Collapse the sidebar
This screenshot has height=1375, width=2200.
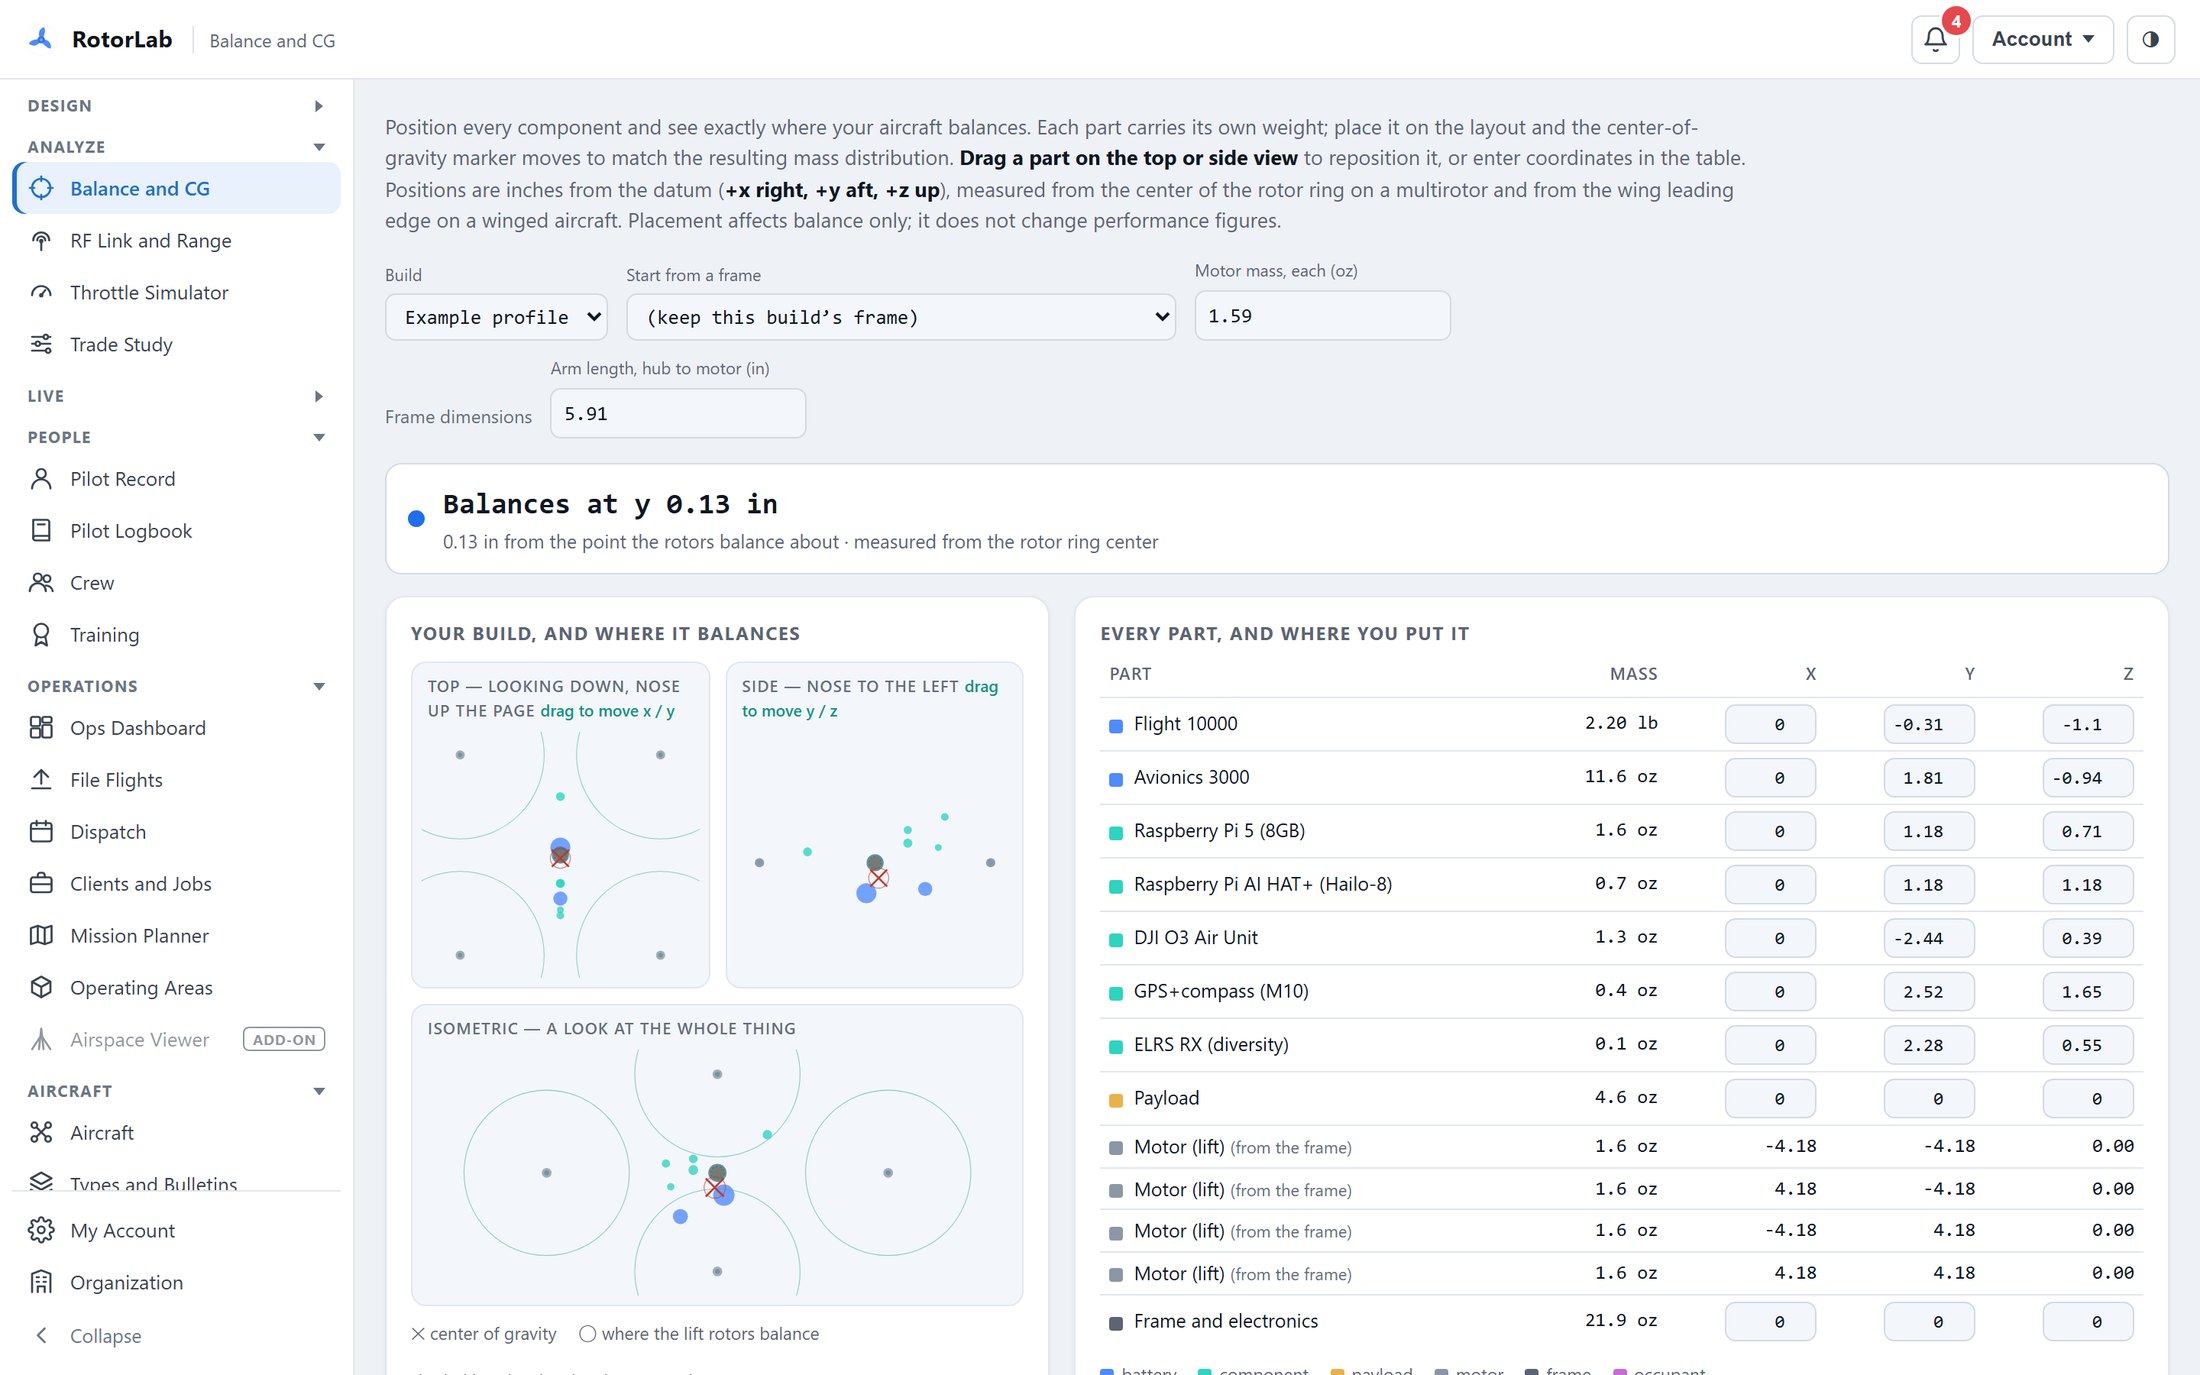[176, 1336]
